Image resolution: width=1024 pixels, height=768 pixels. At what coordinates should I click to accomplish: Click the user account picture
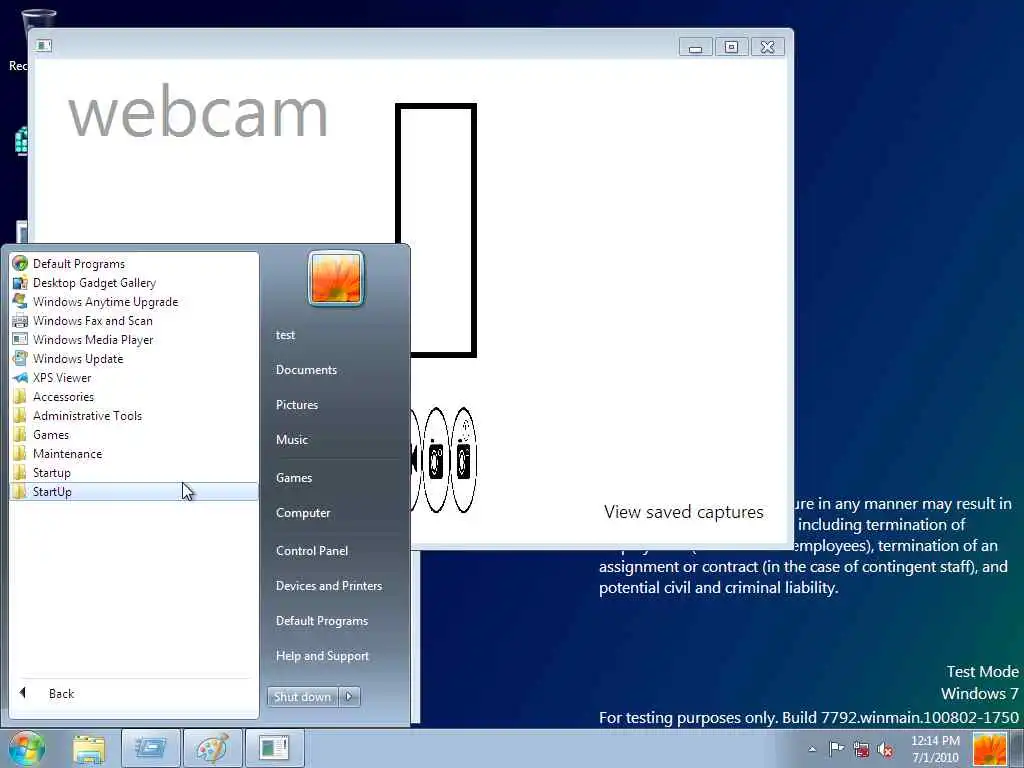pyautogui.click(x=336, y=279)
